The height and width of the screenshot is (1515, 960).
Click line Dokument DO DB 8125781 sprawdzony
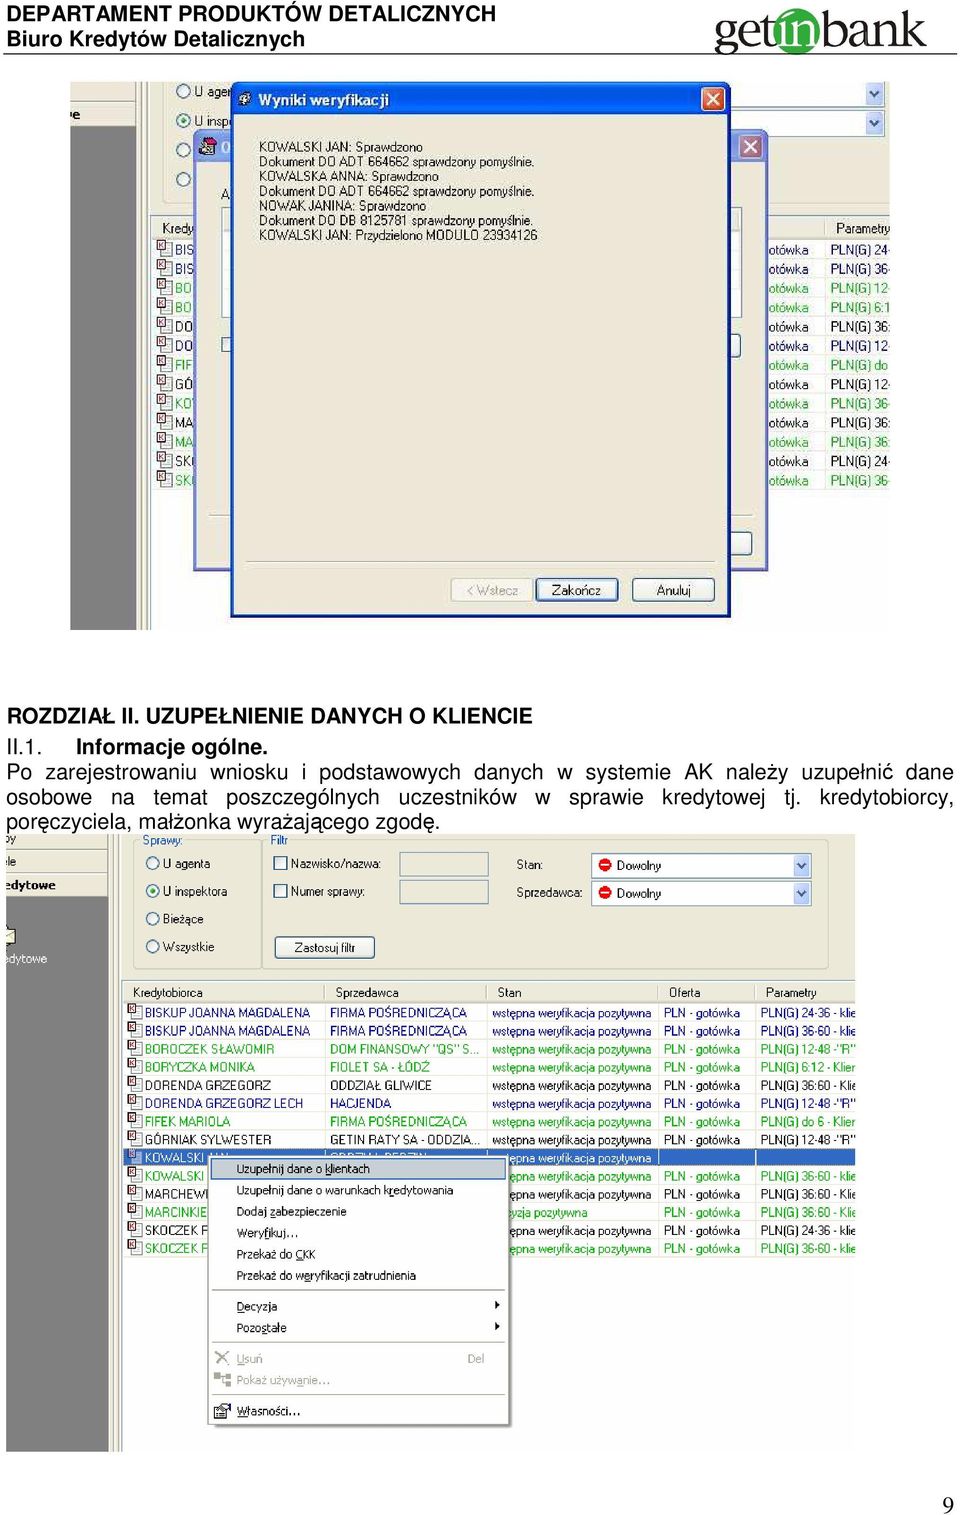[x=396, y=220]
